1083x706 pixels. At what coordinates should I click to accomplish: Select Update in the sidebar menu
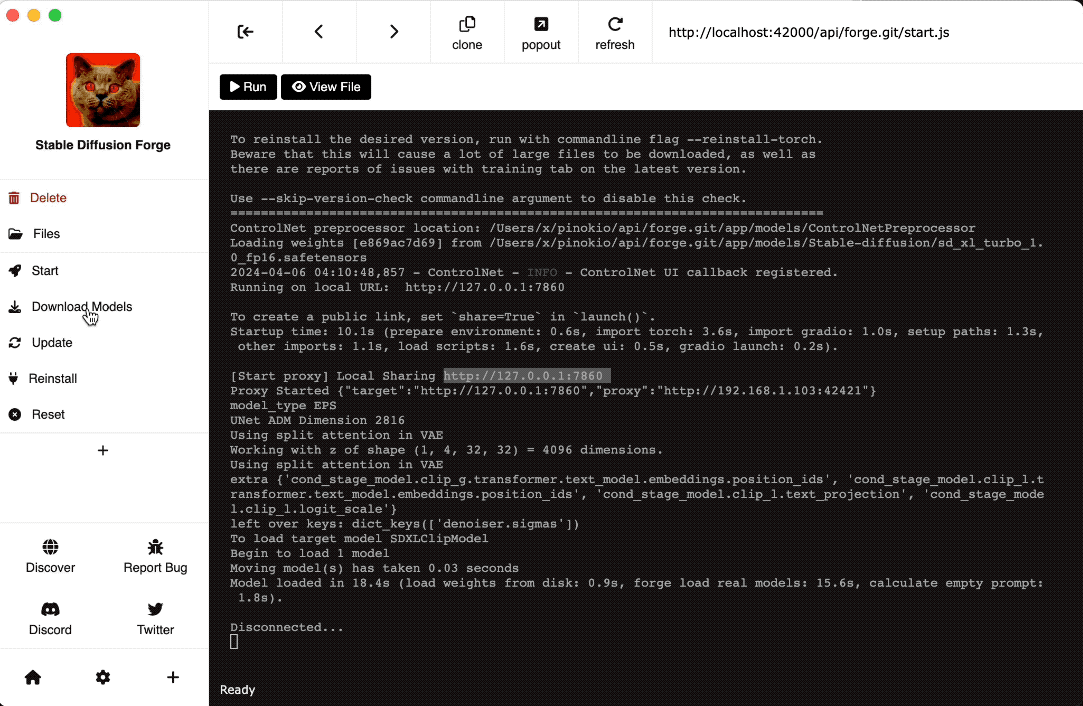click(x=50, y=342)
